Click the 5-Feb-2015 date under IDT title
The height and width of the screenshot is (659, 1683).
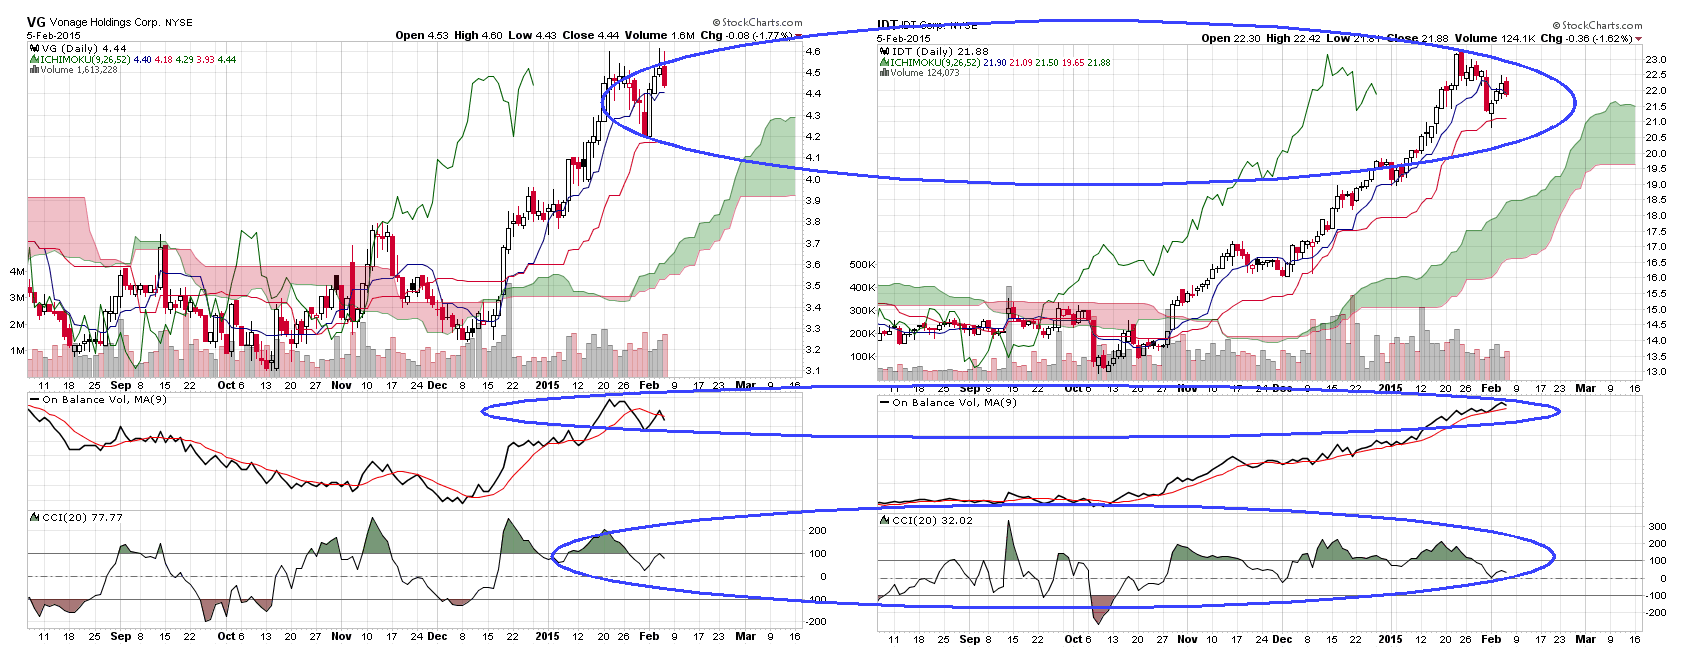[x=903, y=38]
